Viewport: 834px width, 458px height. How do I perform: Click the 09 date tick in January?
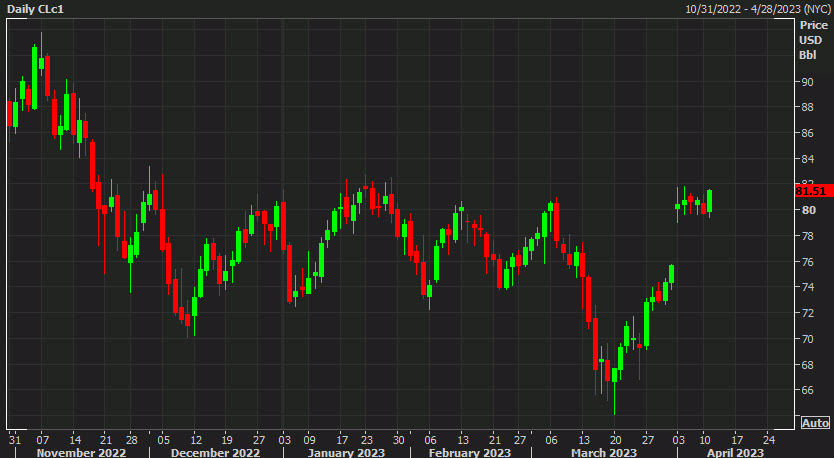click(x=309, y=440)
